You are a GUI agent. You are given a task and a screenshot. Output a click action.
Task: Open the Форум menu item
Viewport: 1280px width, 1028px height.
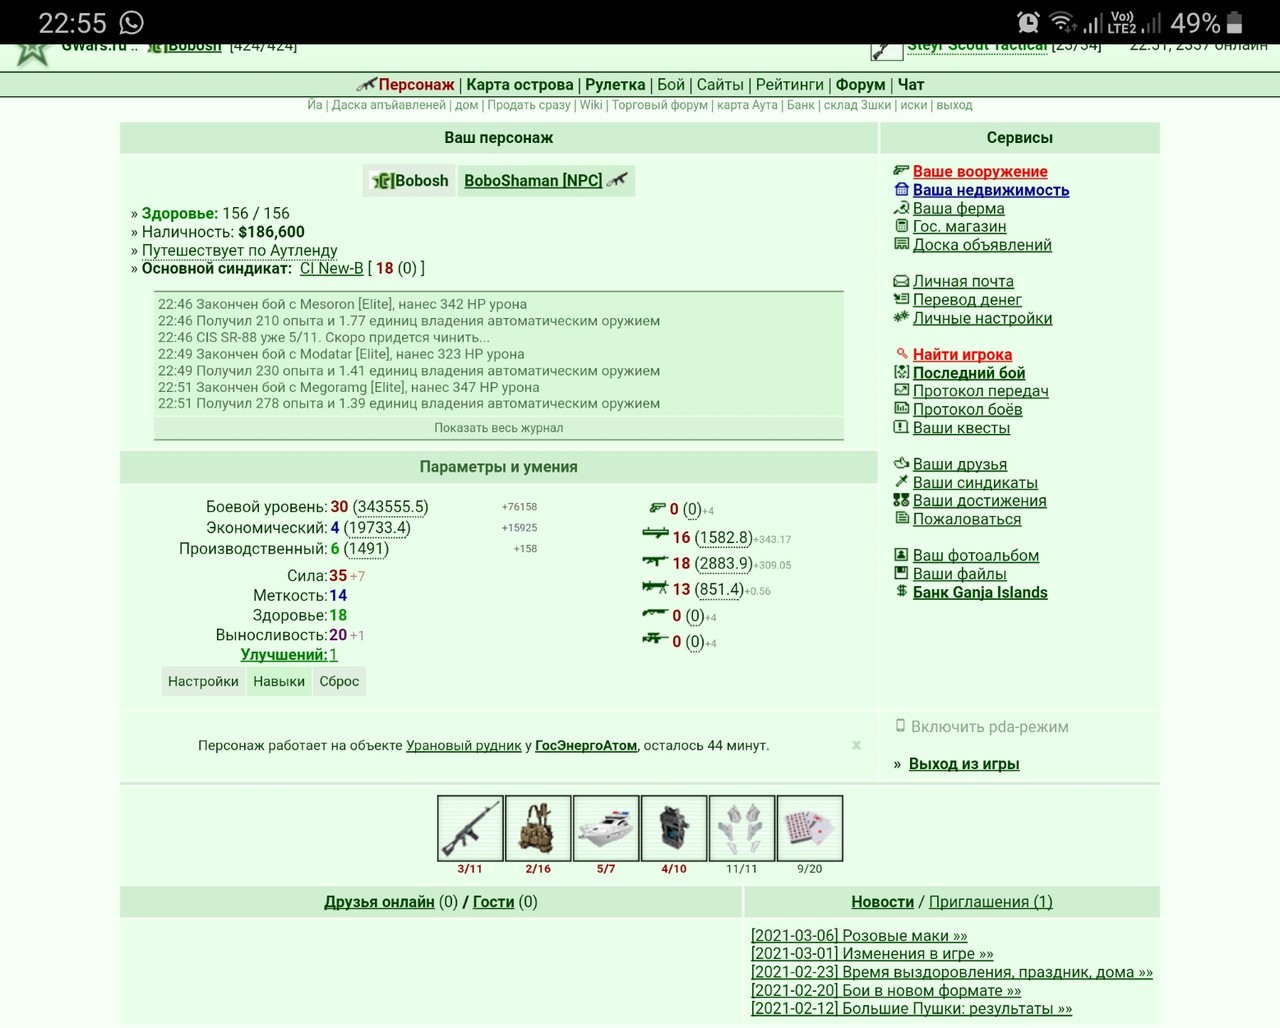coord(860,85)
